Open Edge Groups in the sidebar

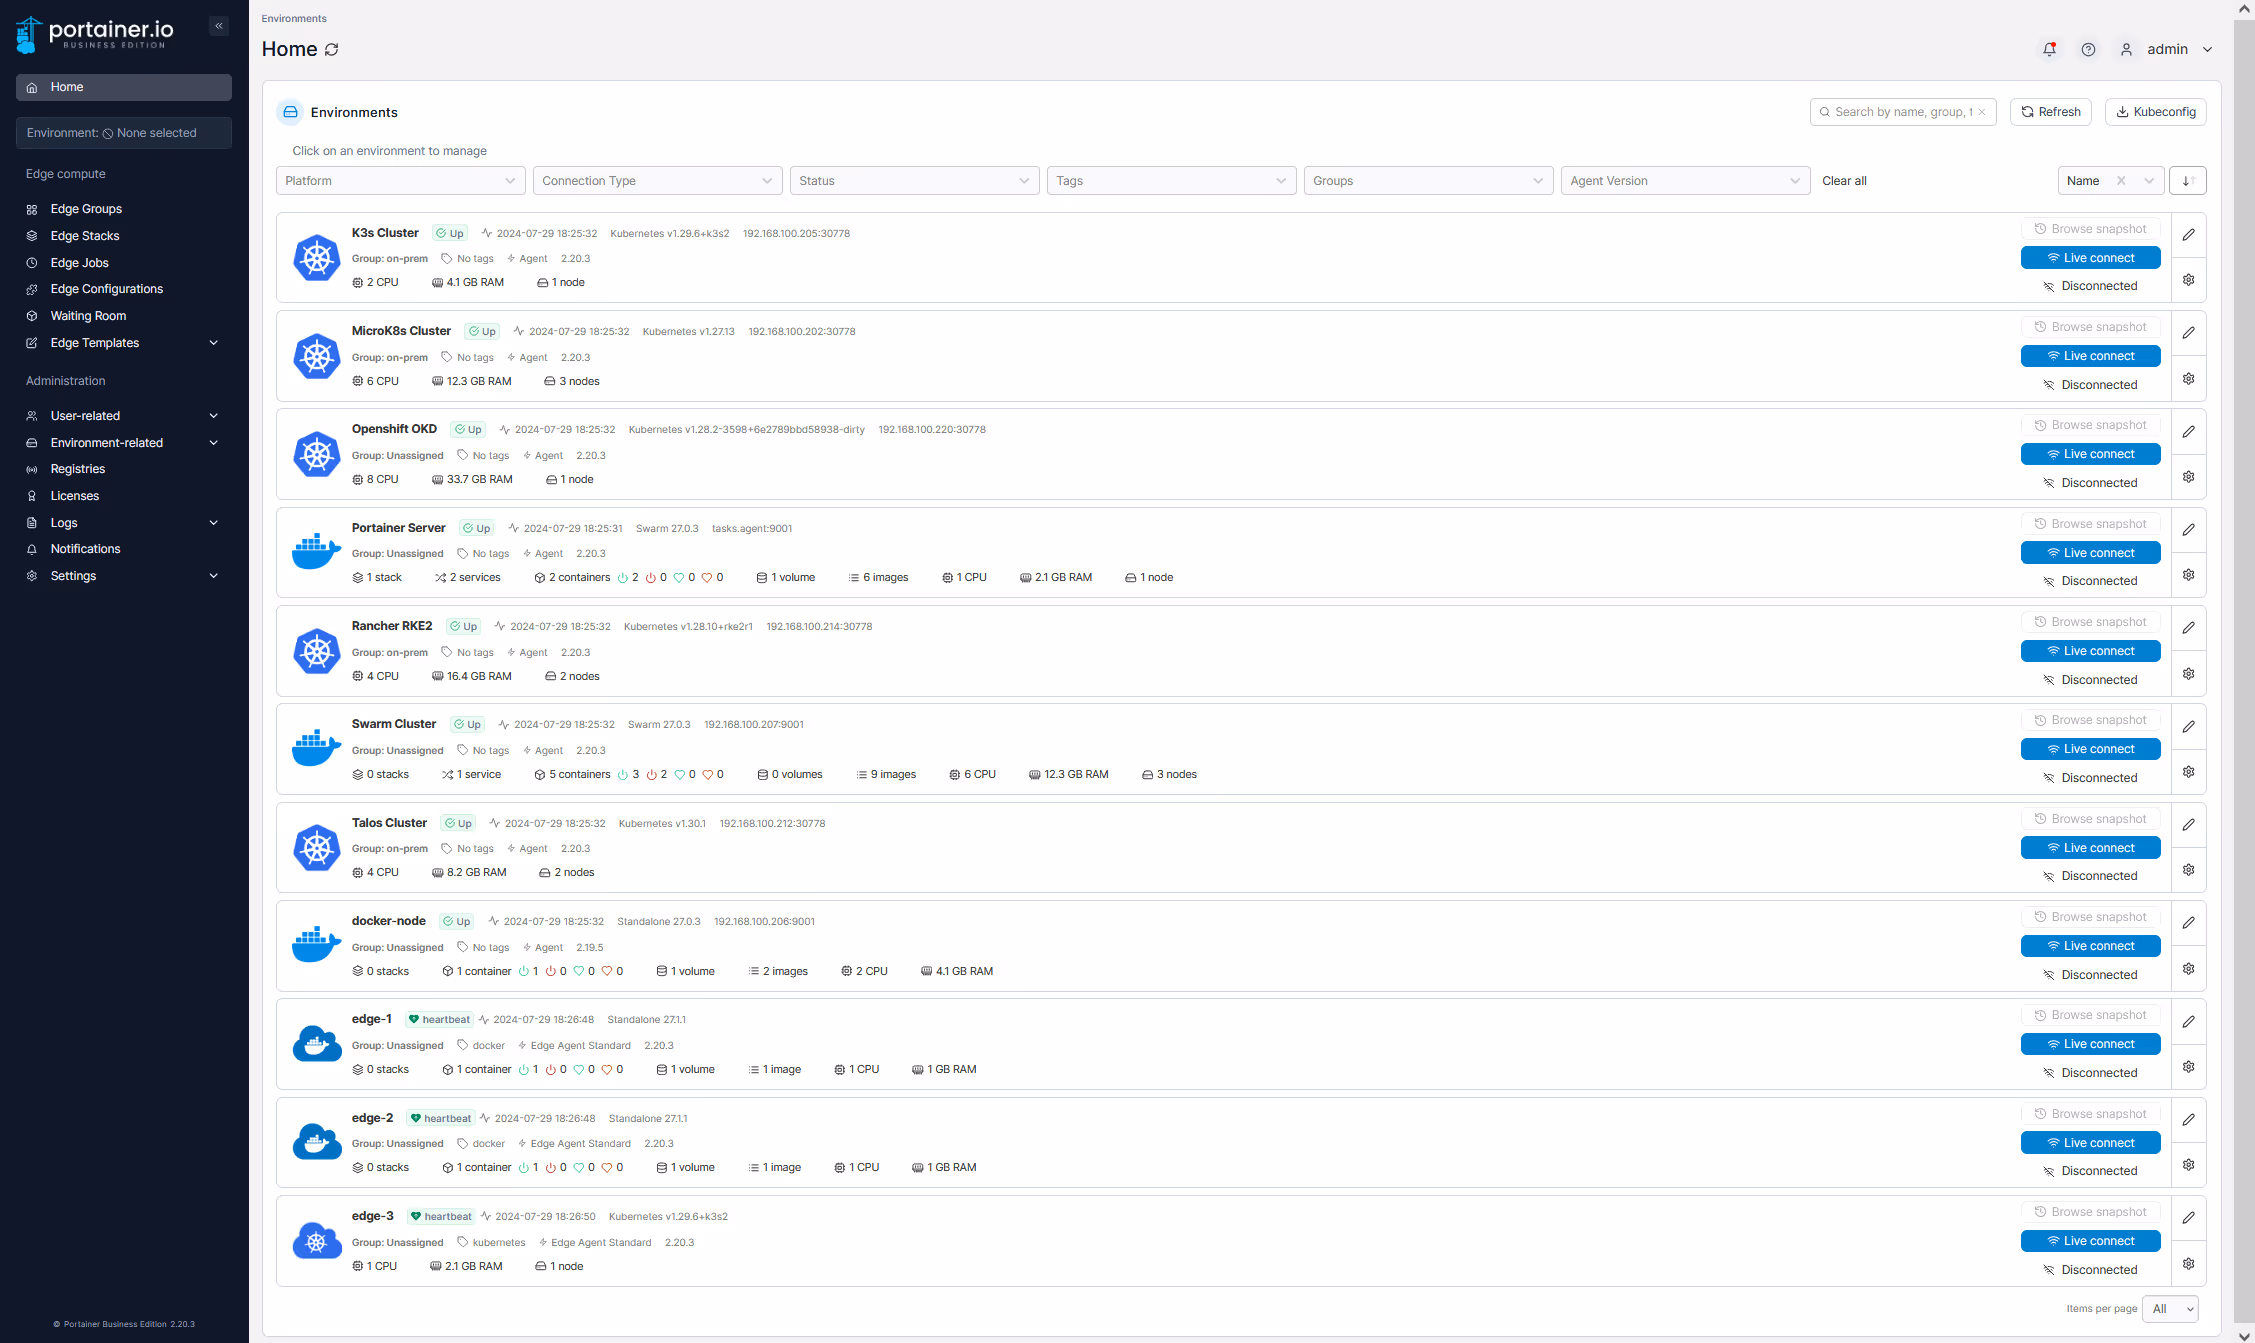(x=123, y=209)
